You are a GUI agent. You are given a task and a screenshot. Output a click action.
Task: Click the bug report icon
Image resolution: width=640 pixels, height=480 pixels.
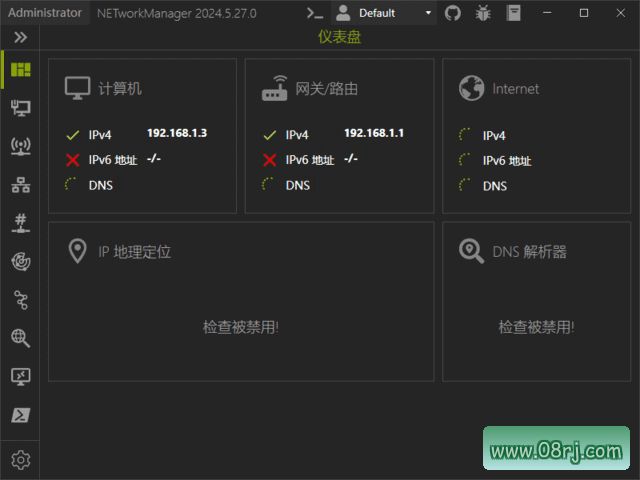click(x=483, y=13)
